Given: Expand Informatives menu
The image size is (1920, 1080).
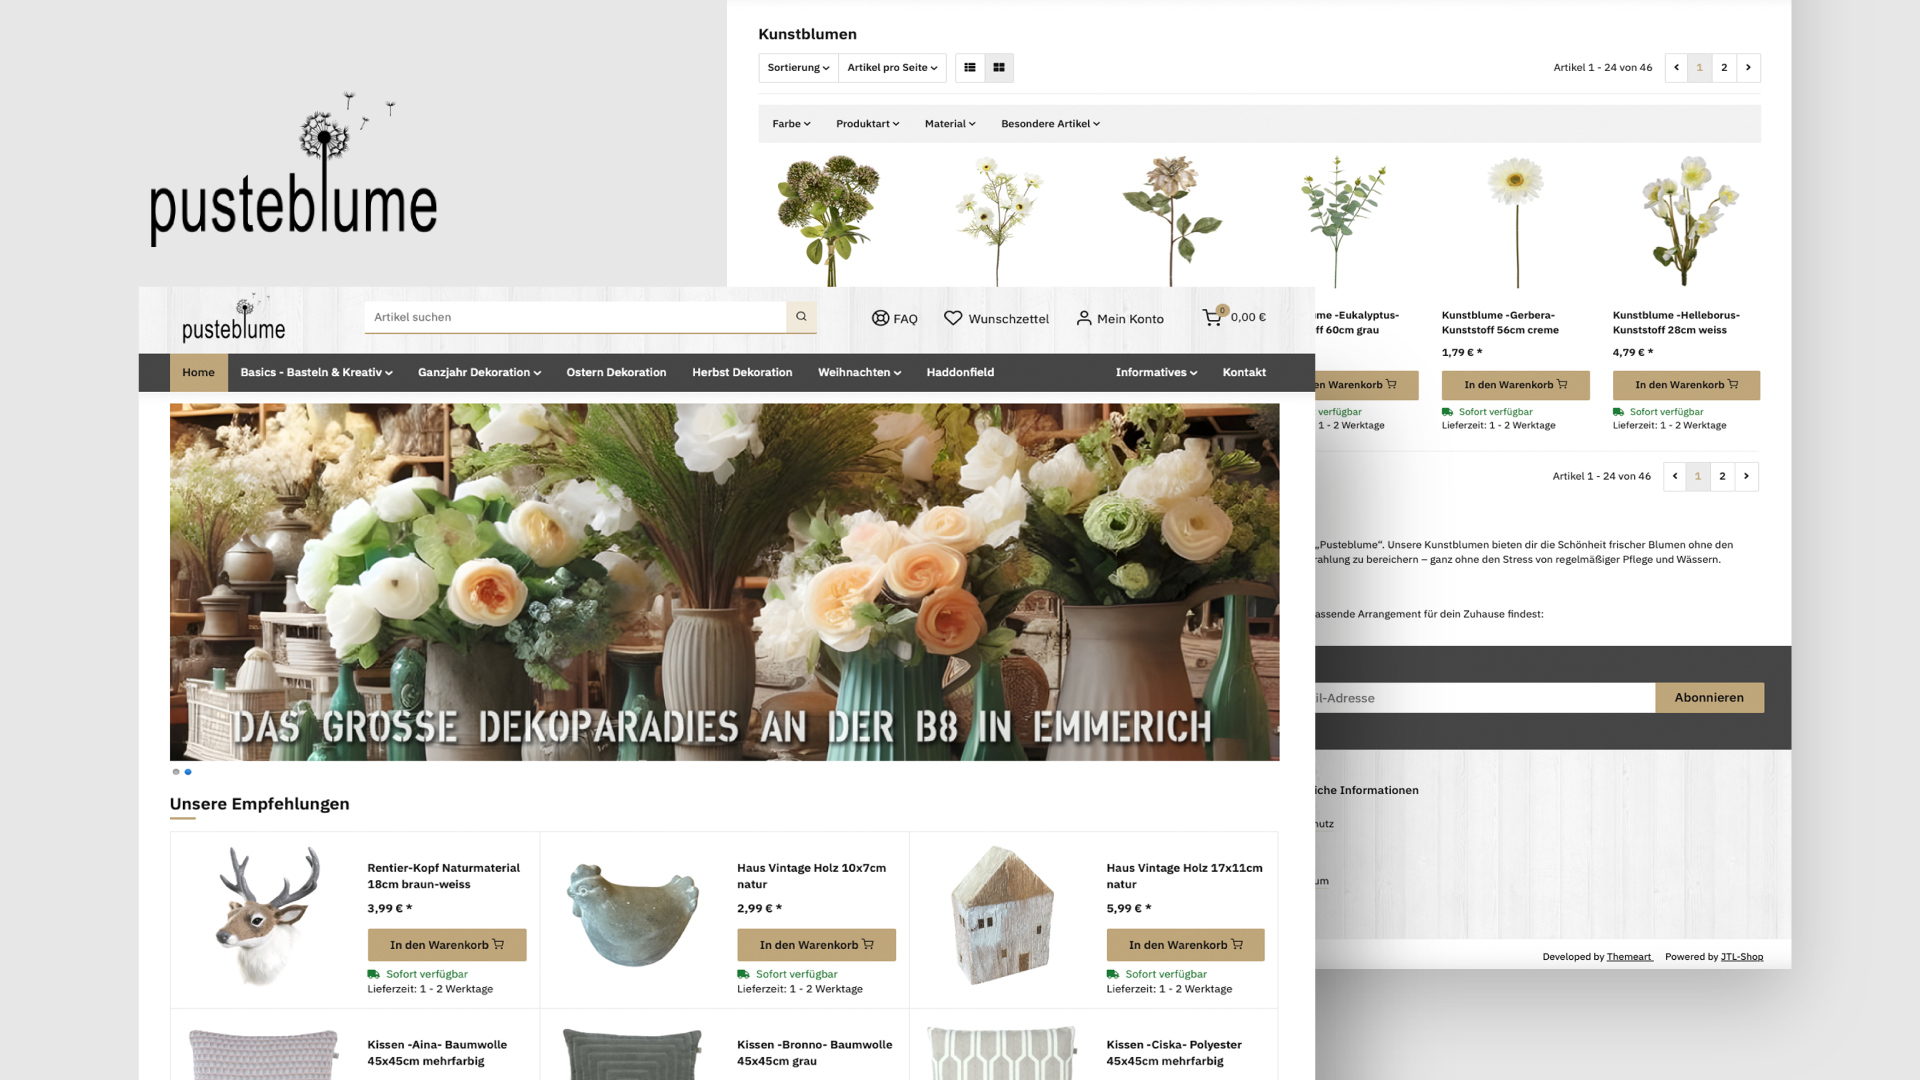Looking at the screenshot, I should pos(1156,372).
